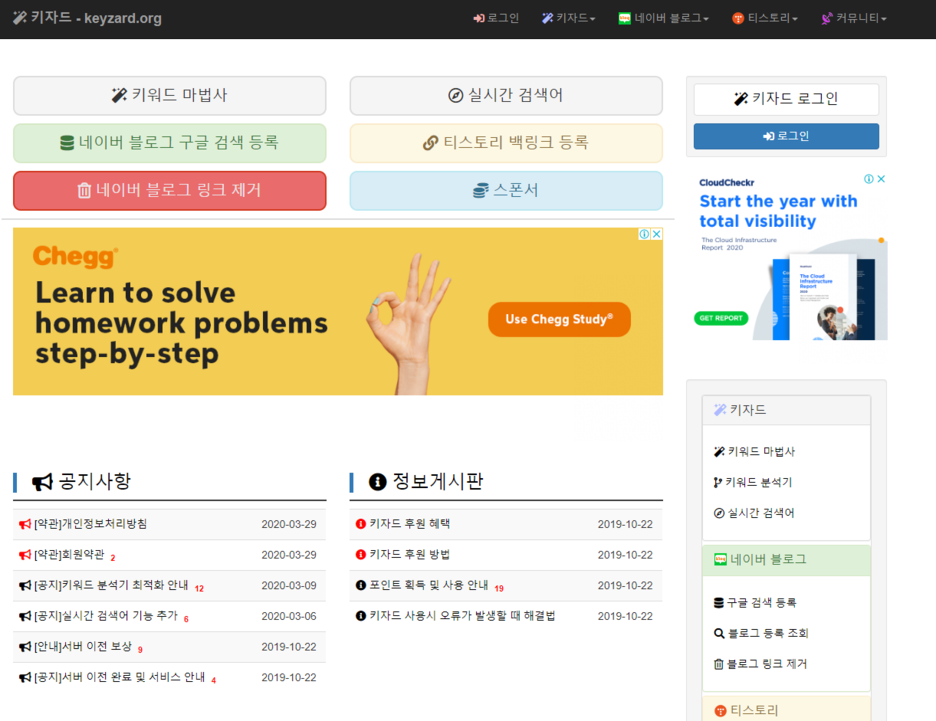Click chain link icon on 백링크 등록 button
This screenshot has height=721, width=936.
(430, 143)
